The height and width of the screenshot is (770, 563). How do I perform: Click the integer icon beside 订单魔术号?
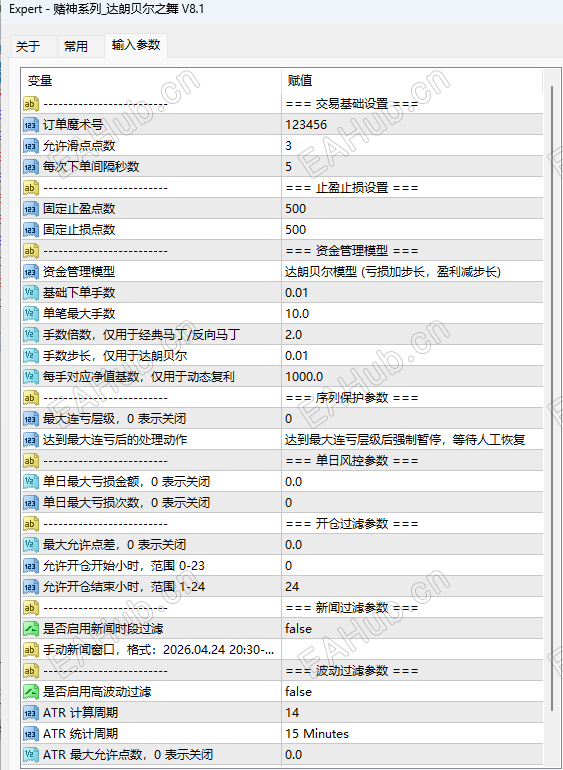(x=30, y=125)
